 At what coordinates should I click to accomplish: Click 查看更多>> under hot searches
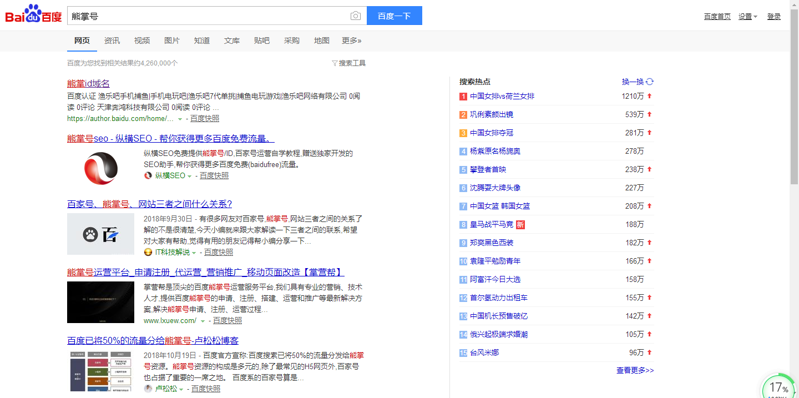635,370
